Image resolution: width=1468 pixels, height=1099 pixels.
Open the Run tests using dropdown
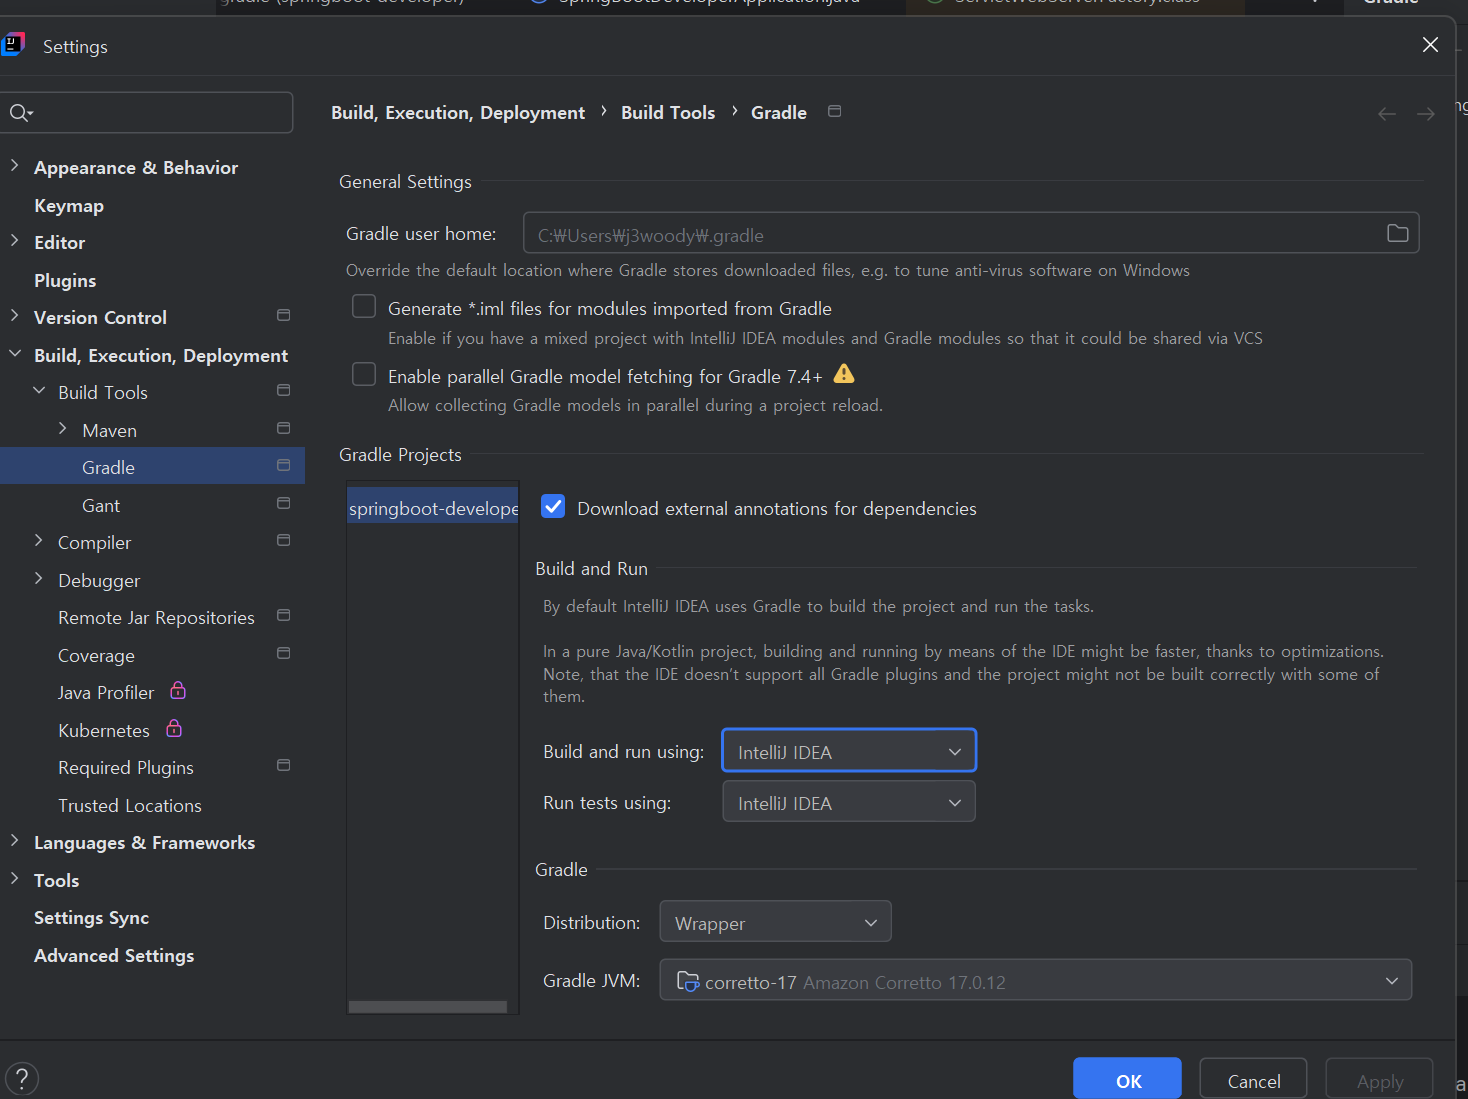[849, 802]
